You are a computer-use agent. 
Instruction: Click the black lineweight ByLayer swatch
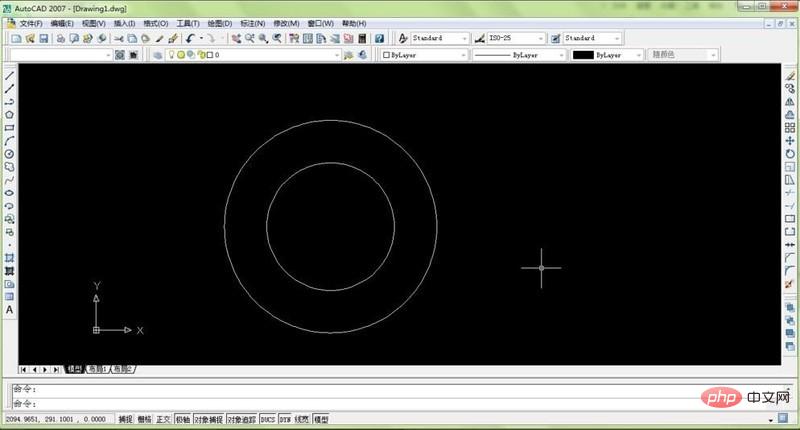click(583, 55)
